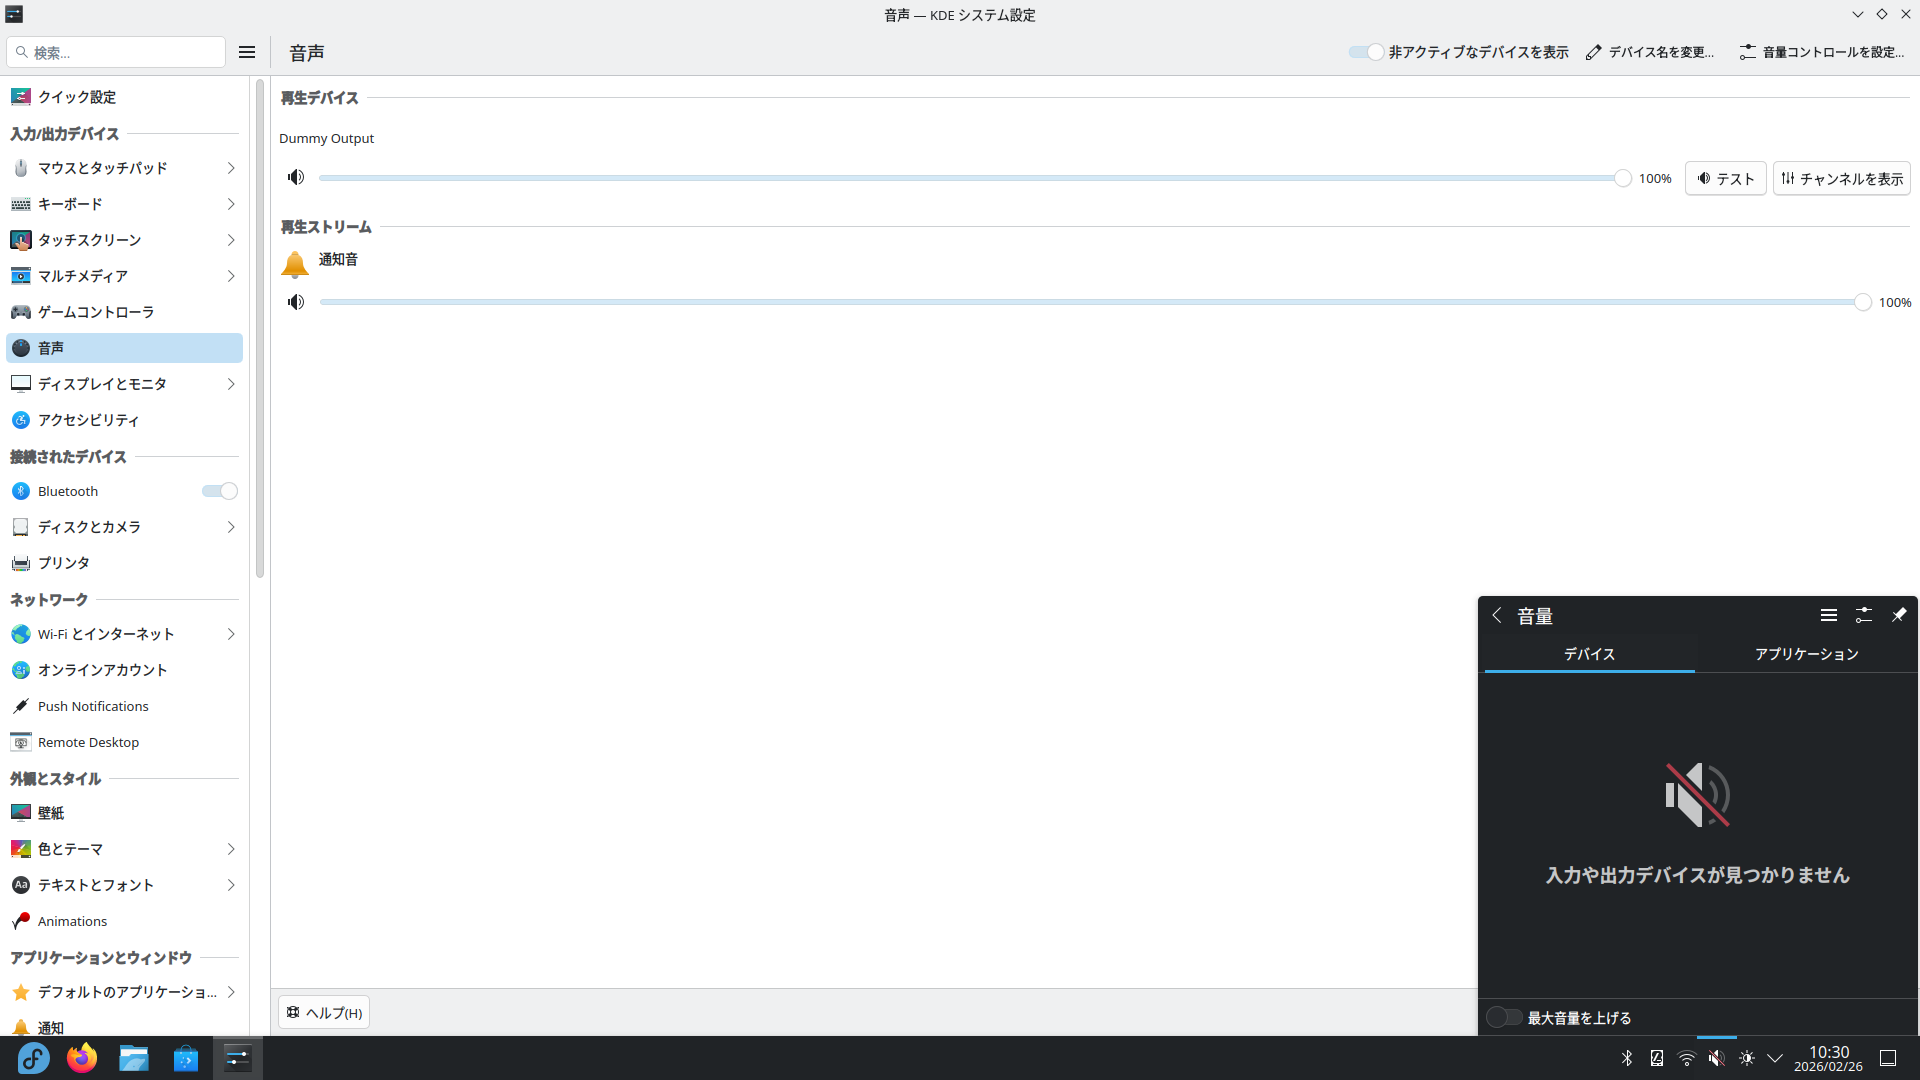Screen dimensions: 1920x1080
Task: Click the Bluetooth icon in system tray
Action: (x=1627, y=1058)
